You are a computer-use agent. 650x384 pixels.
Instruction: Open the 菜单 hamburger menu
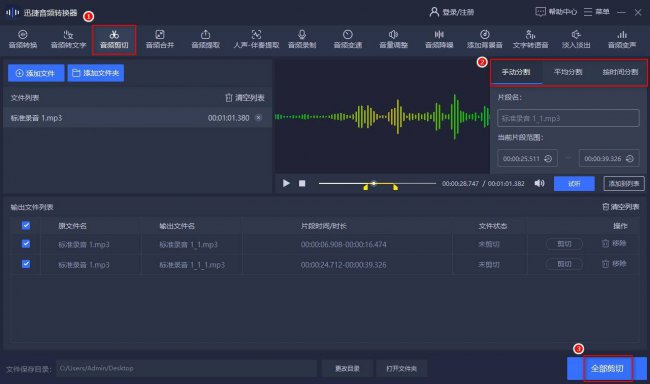(x=597, y=12)
